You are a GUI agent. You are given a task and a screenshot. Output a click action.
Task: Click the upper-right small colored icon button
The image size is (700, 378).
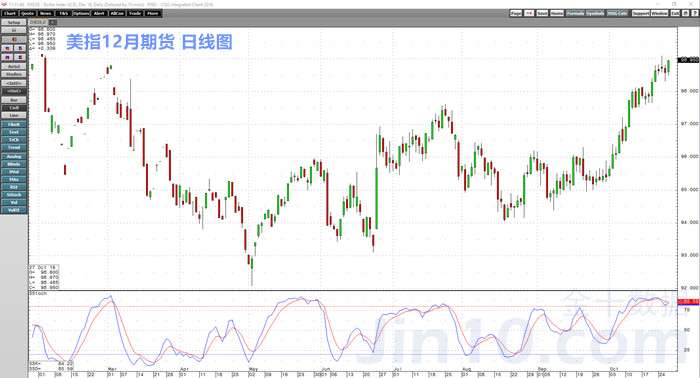pyautogui.click(x=20, y=48)
